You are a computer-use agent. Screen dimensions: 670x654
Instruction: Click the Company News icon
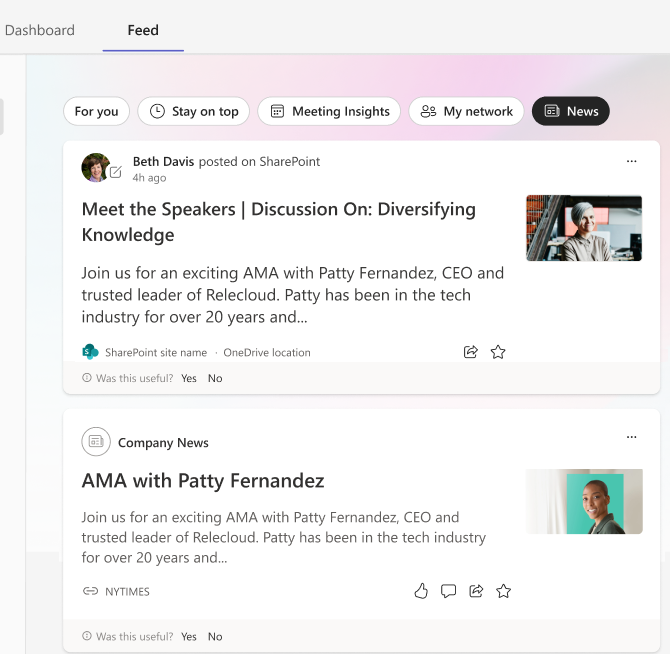pyautogui.click(x=96, y=441)
